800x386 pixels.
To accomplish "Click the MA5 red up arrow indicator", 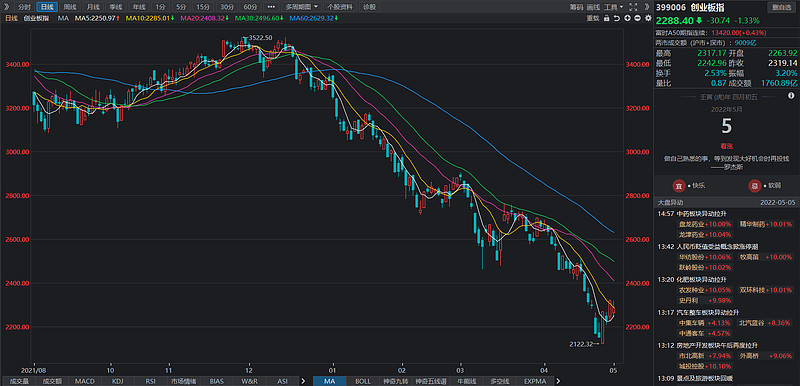I will point(118,18).
